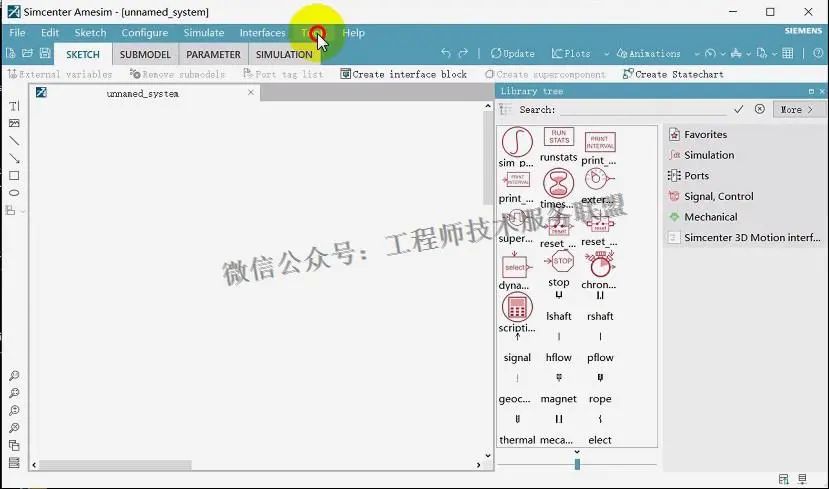Click the clear search X icon
The width and height of the screenshot is (829, 489).
coord(760,109)
